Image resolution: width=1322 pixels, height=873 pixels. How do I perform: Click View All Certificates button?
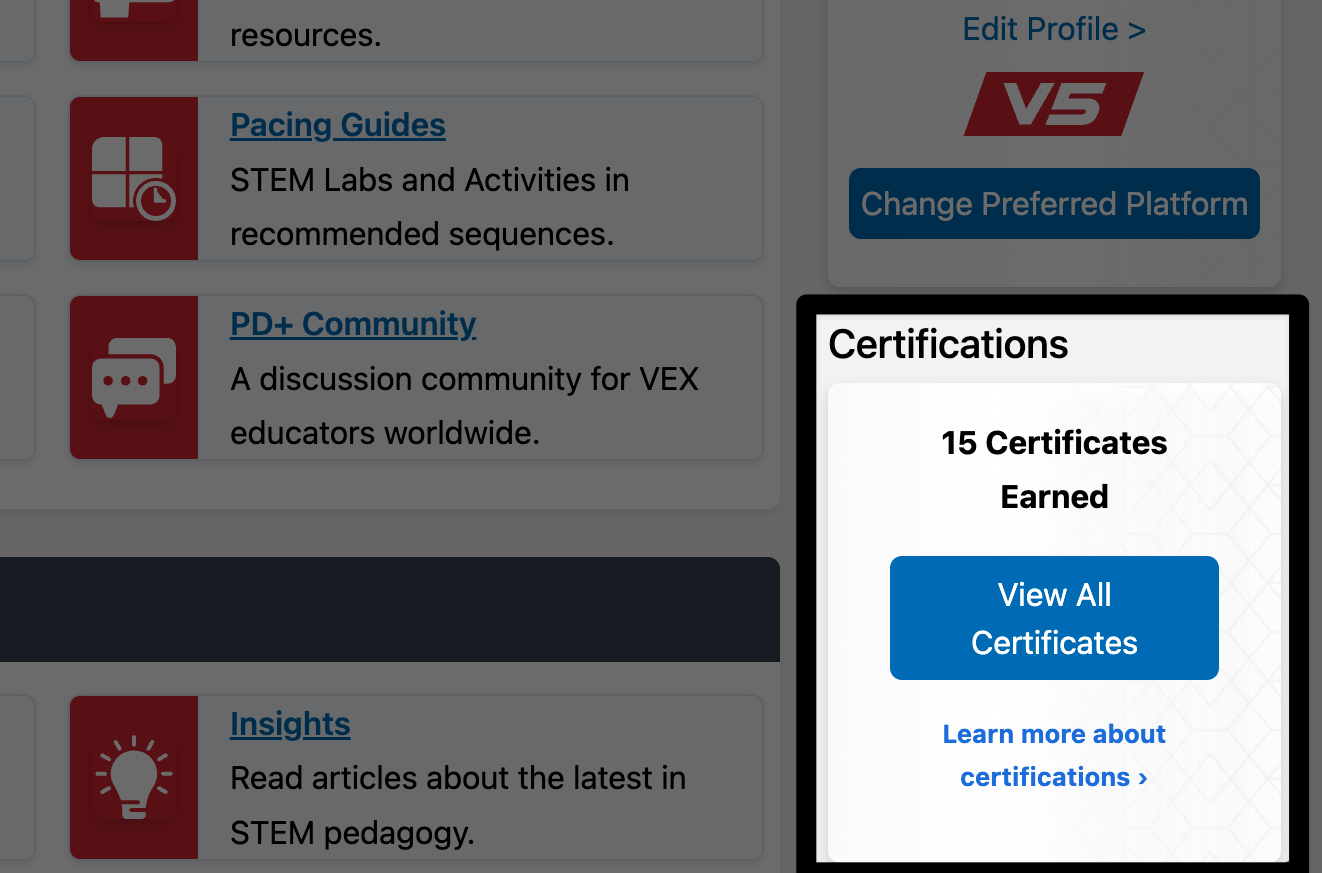1054,618
